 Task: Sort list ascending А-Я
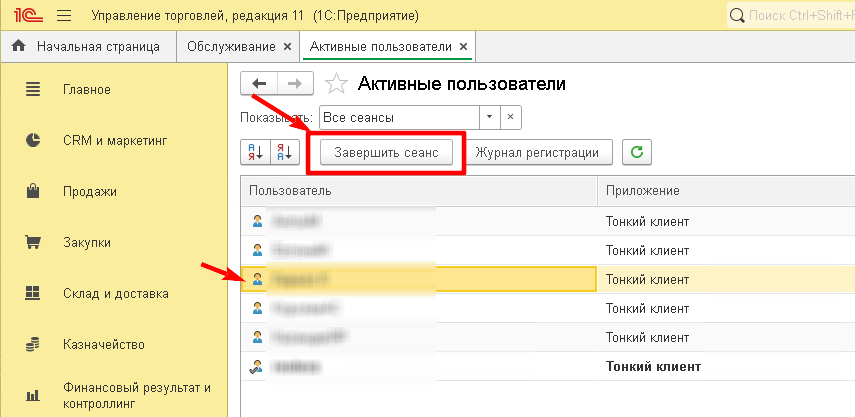pos(255,152)
